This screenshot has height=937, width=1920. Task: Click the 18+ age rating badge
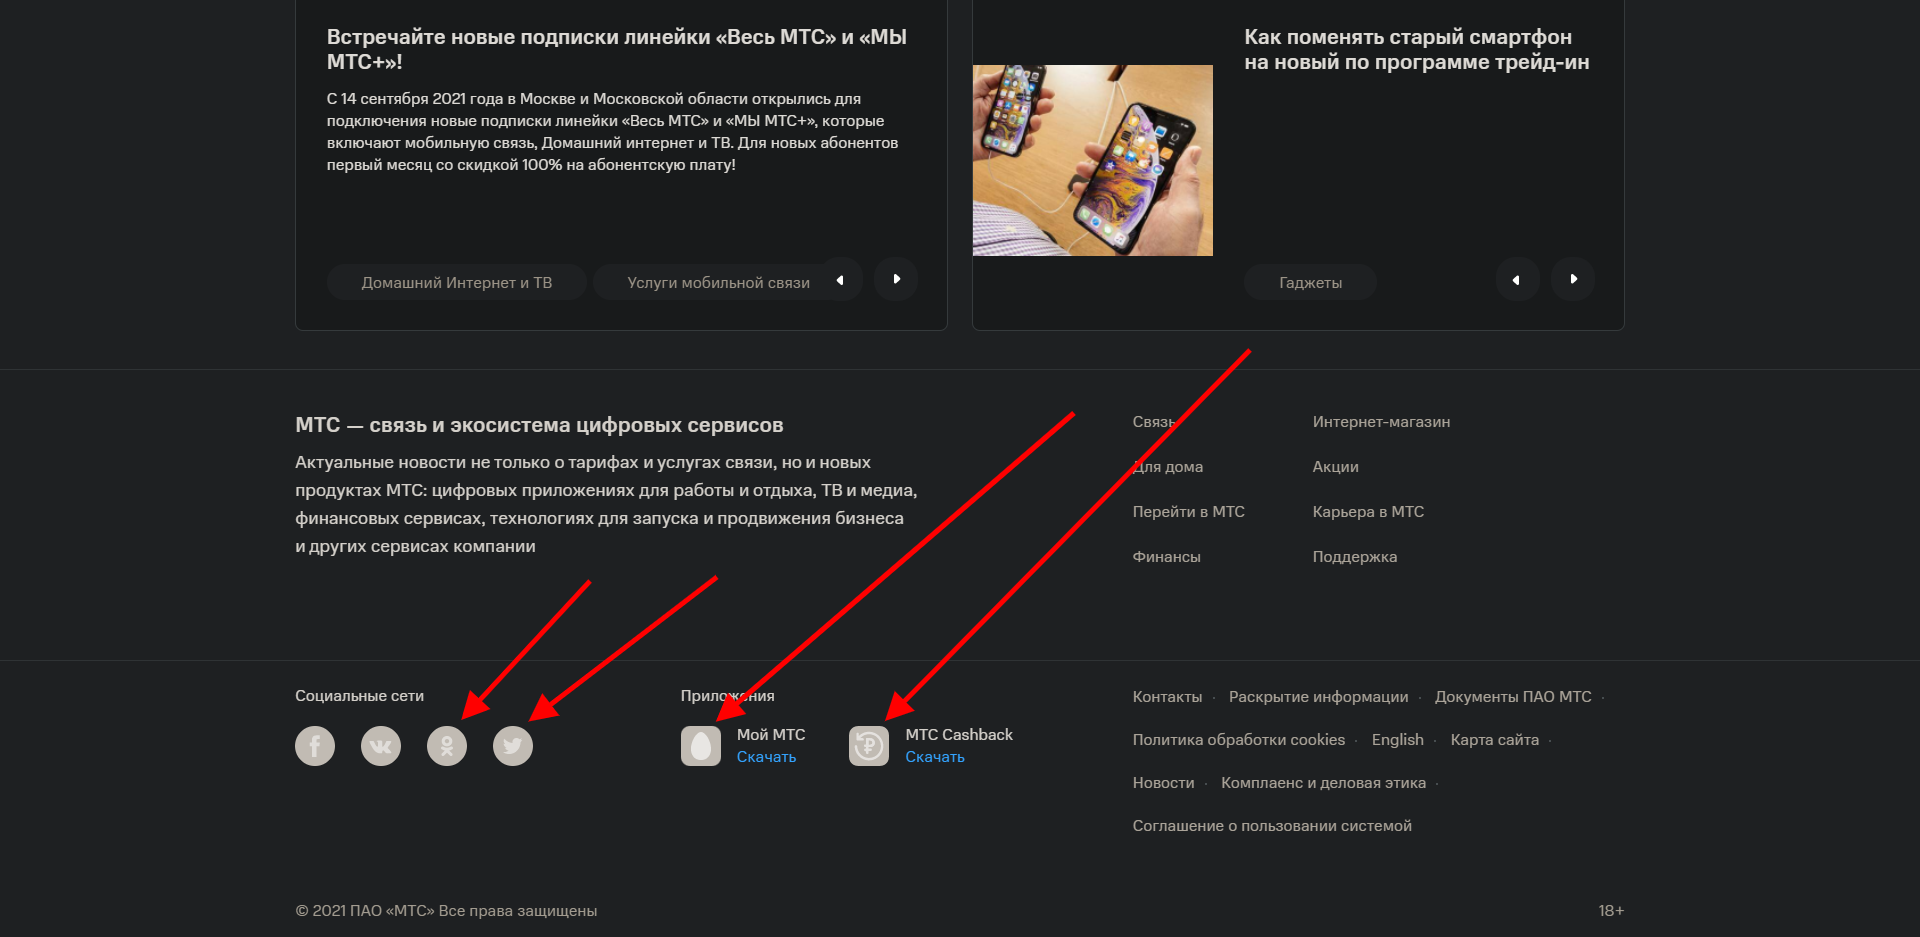pyautogui.click(x=1610, y=911)
